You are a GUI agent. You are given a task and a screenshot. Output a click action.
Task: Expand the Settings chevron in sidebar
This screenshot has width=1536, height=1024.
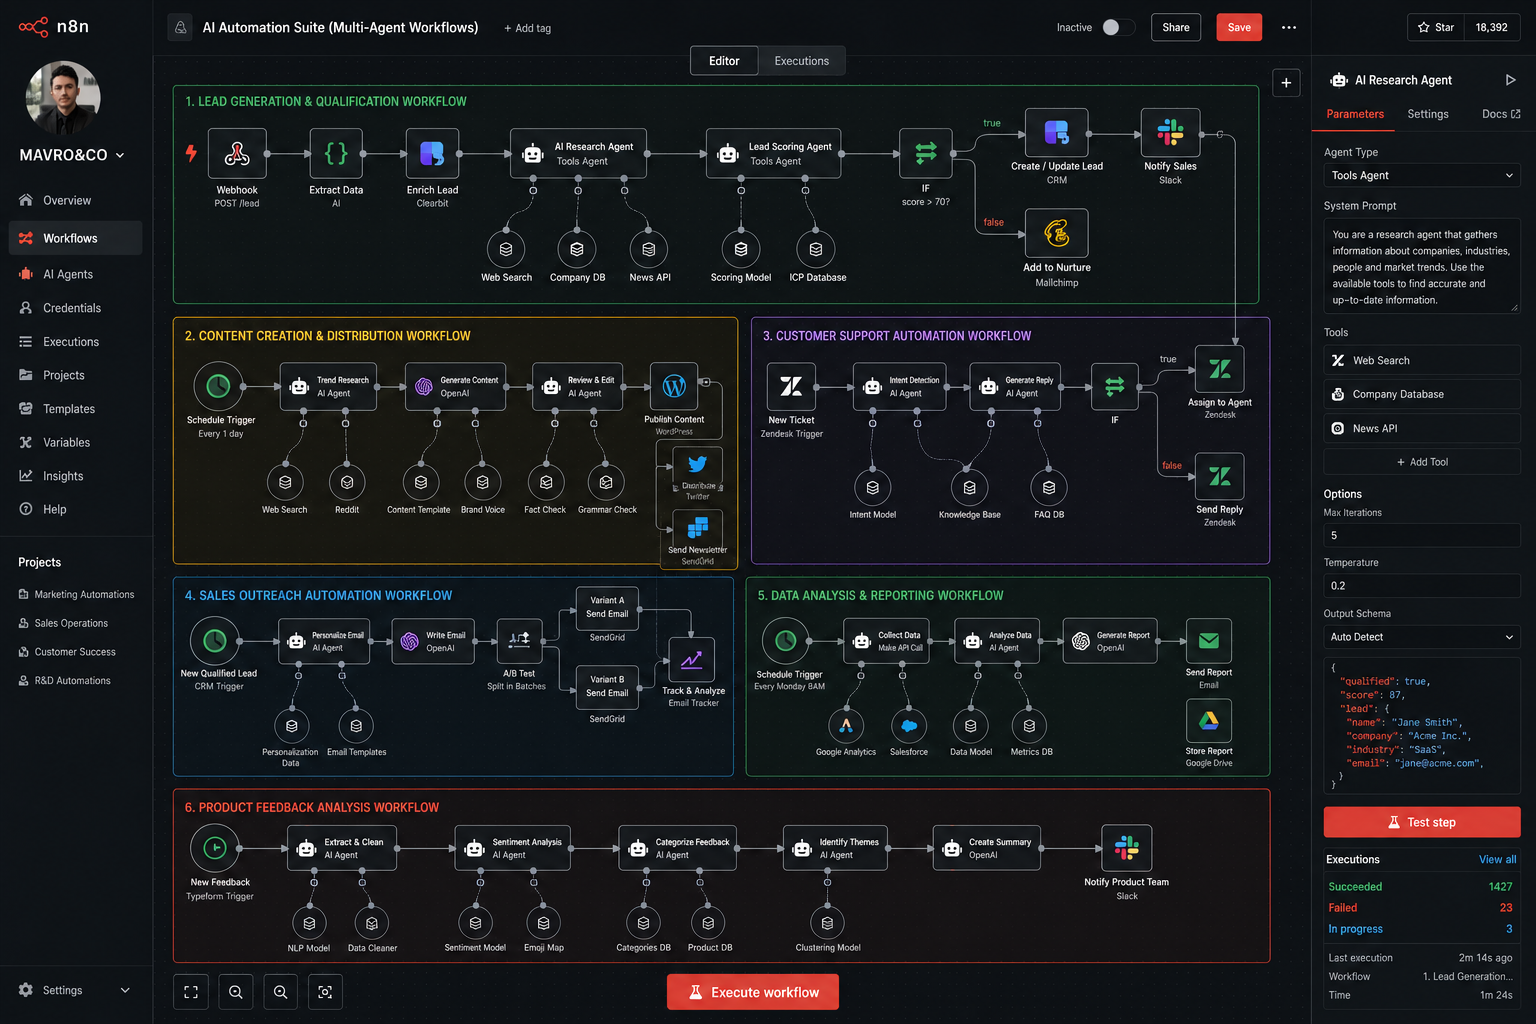pyautogui.click(x=125, y=990)
